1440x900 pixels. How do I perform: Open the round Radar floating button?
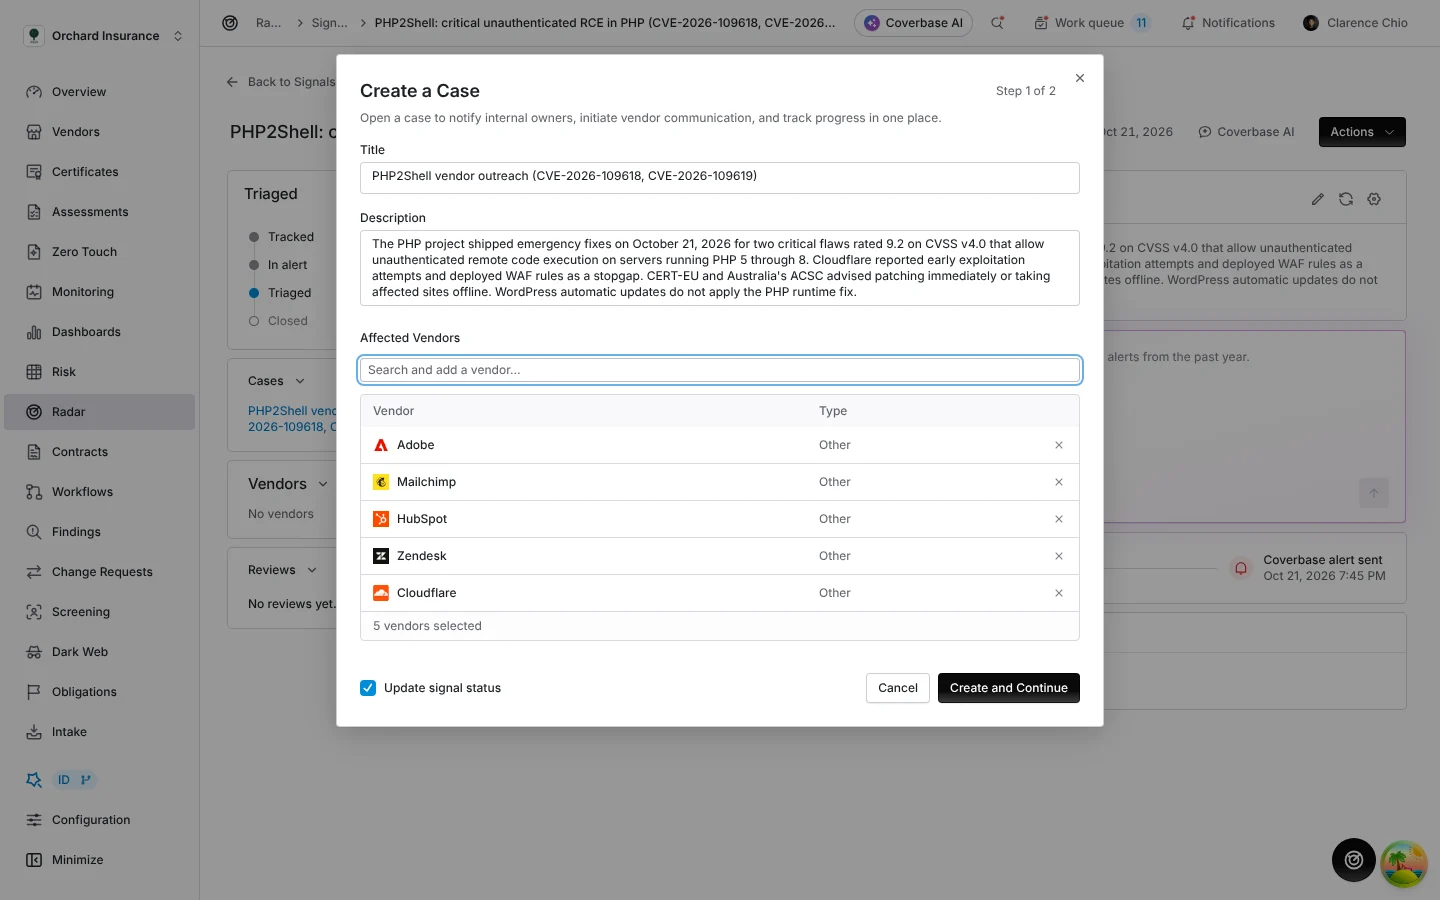pos(1354,860)
